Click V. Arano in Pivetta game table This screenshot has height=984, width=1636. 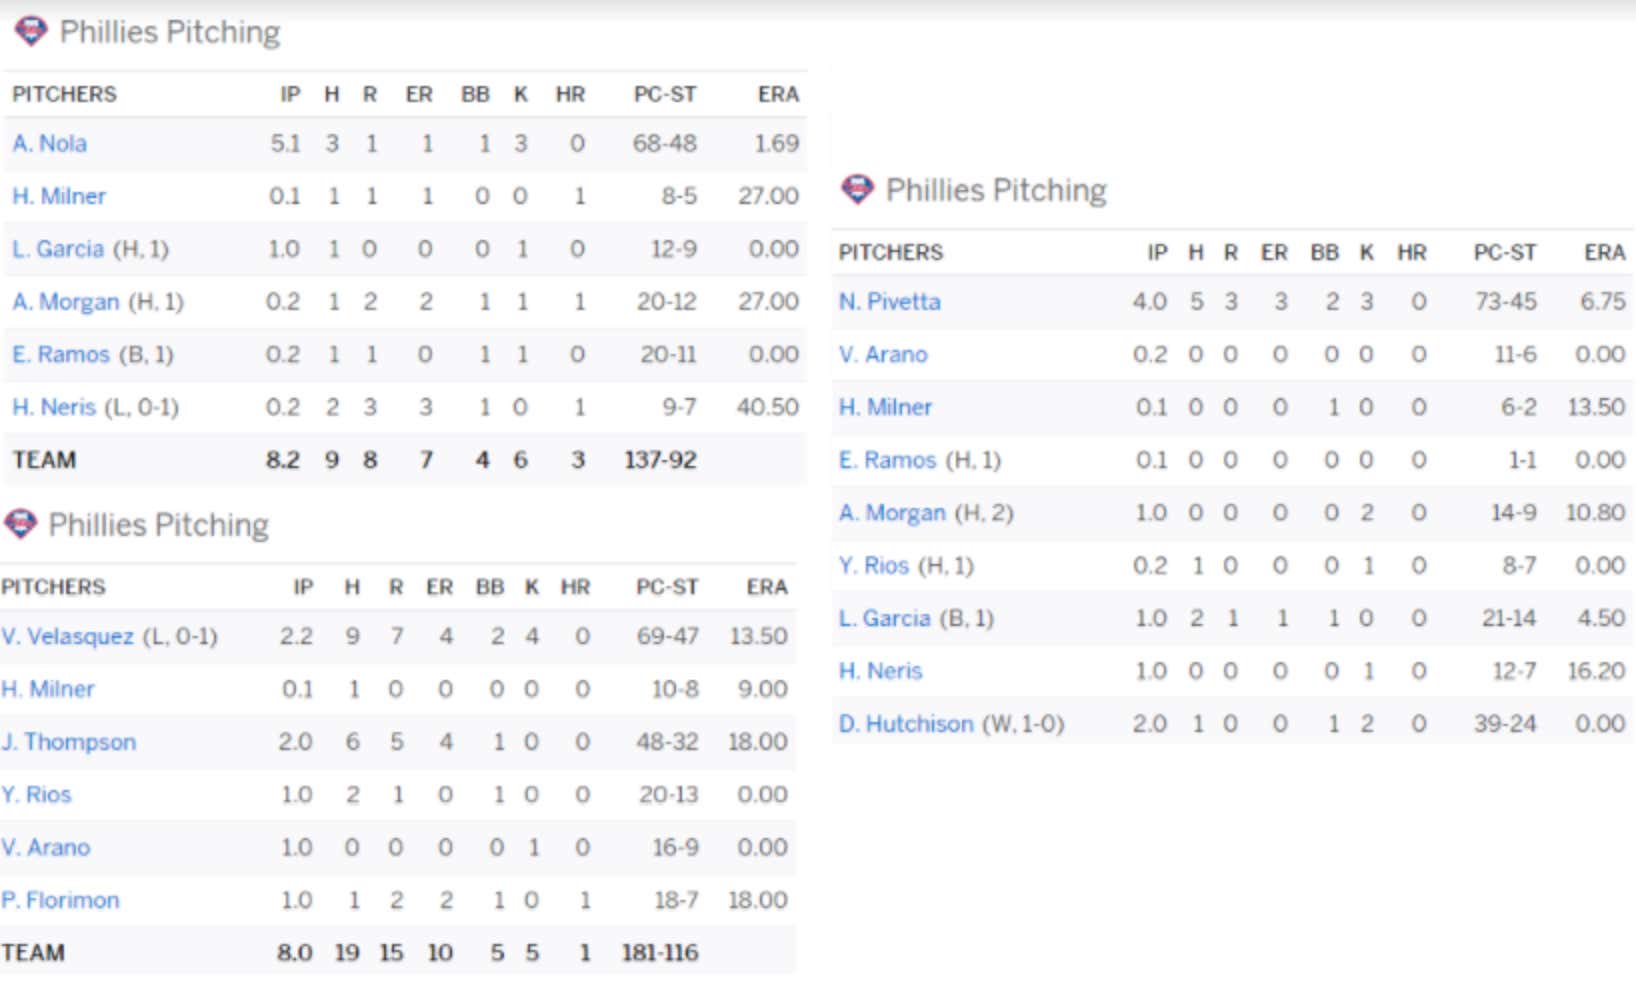click(x=883, y=354)
